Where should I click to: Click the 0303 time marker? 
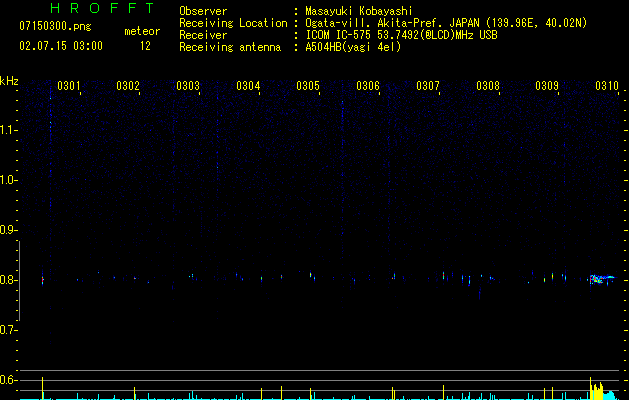click(188, 86)
